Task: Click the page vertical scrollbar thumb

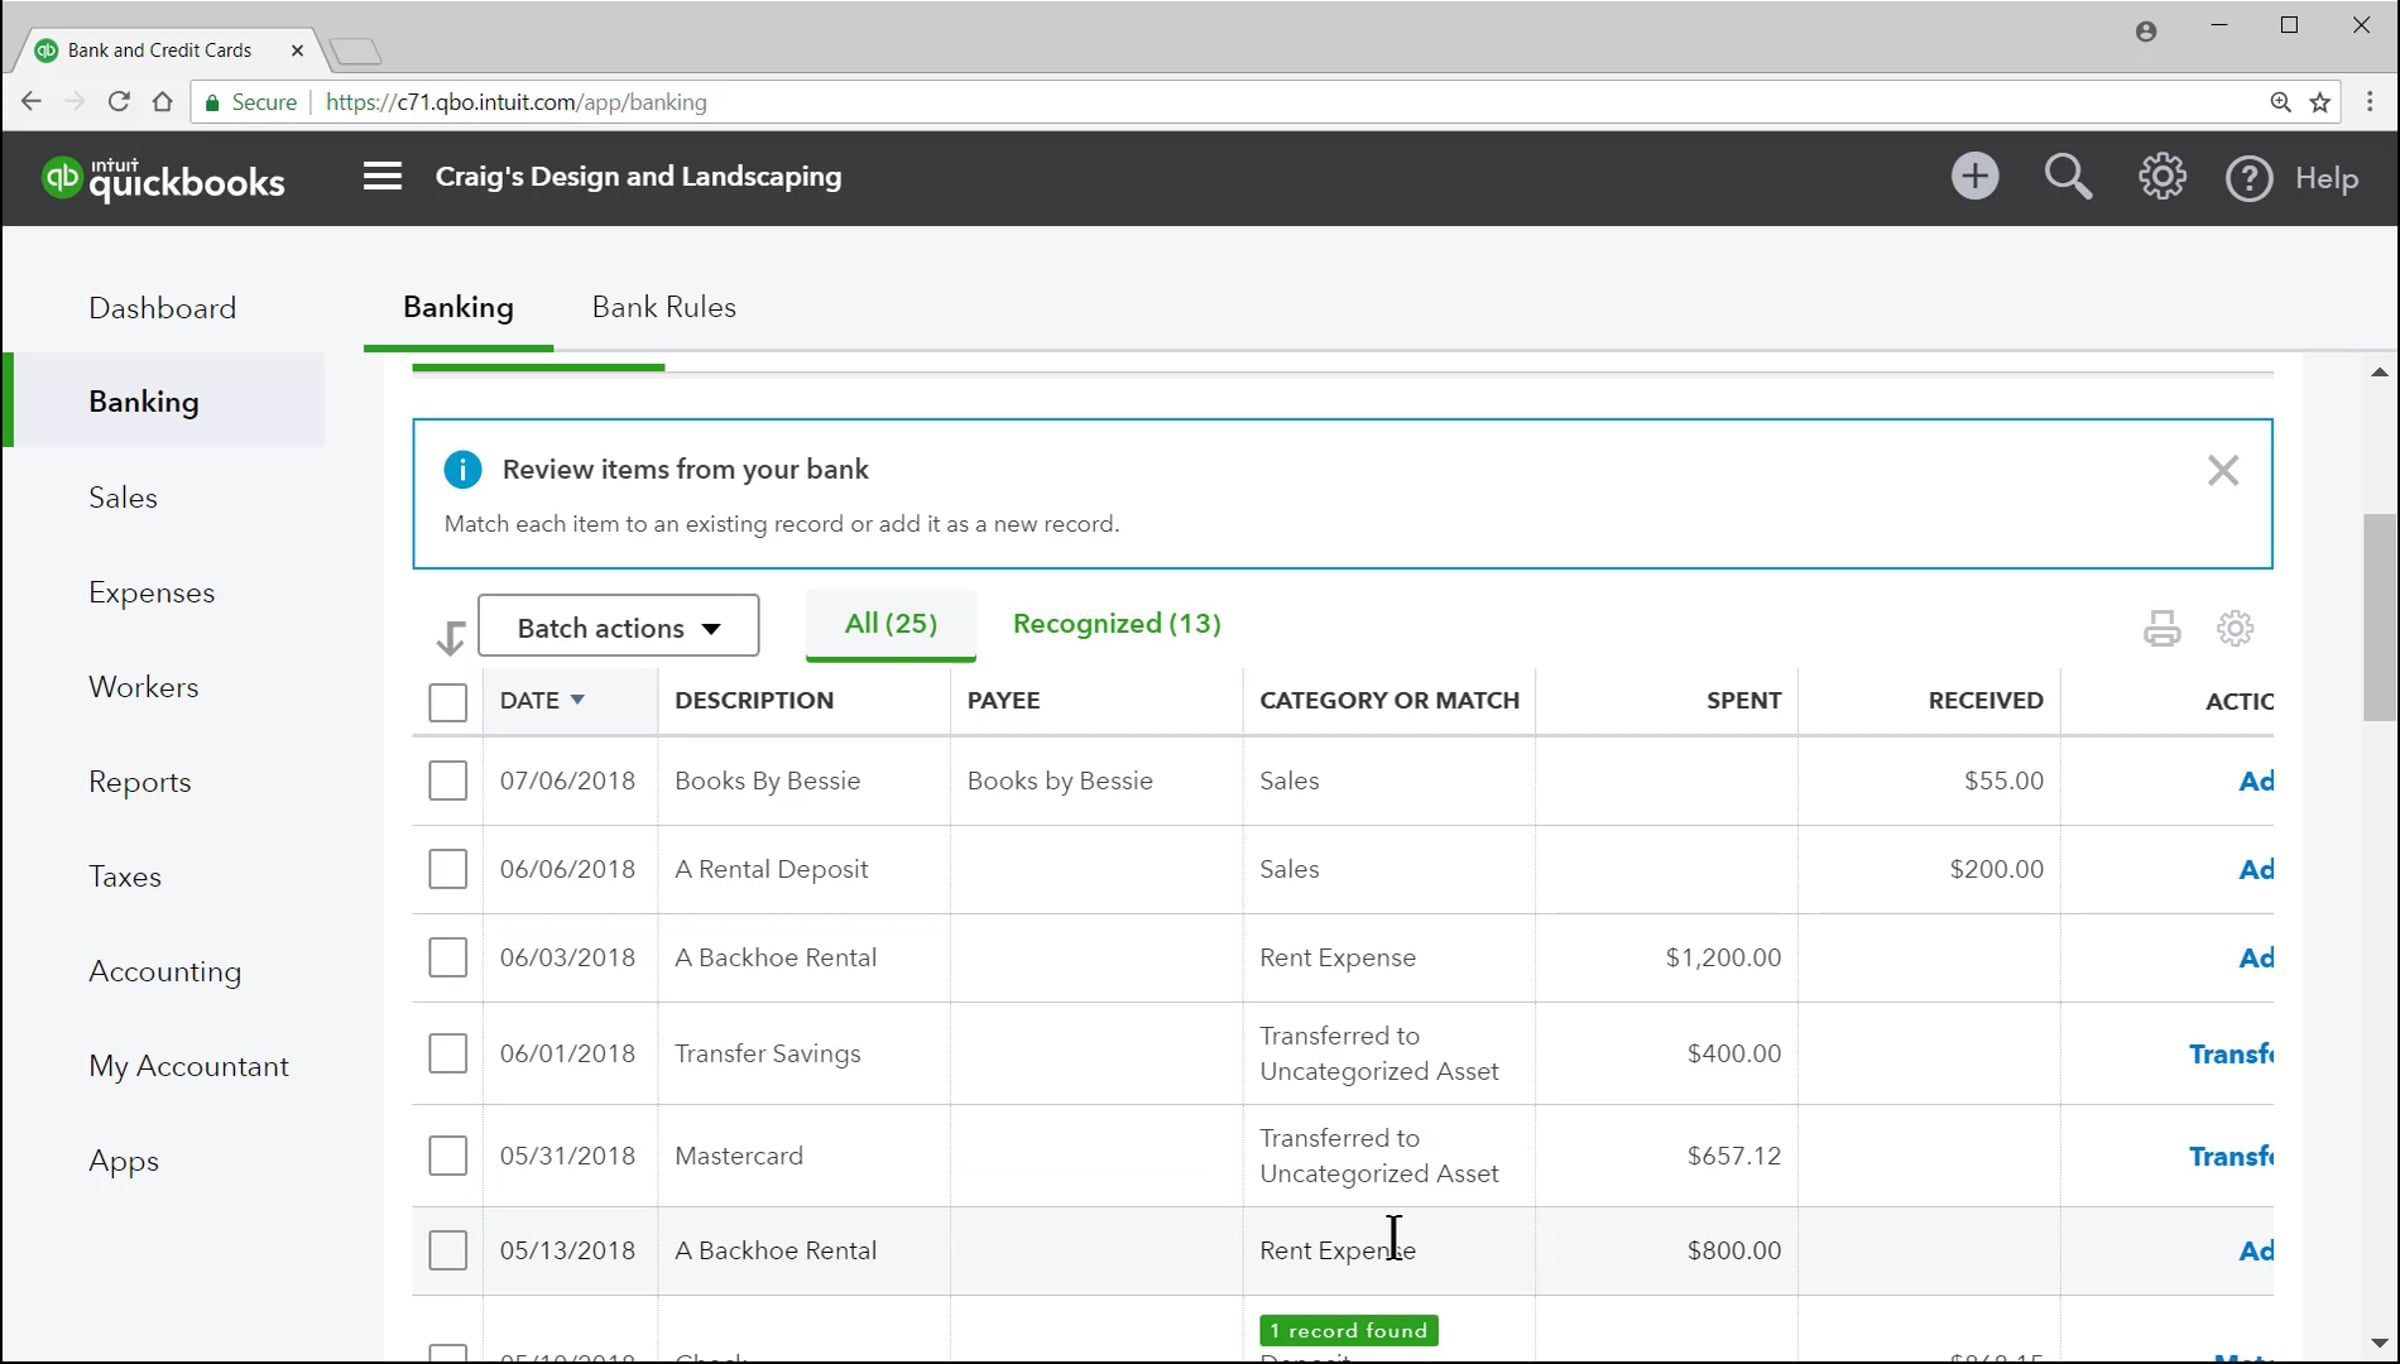Action: coord(2379,617)
